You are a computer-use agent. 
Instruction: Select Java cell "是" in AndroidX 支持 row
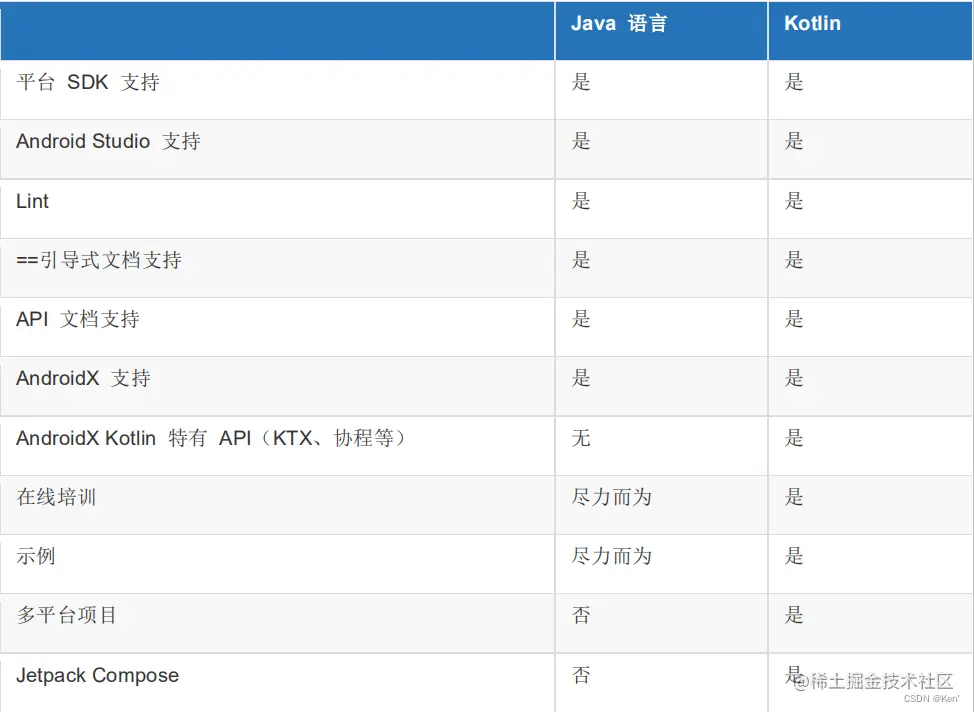pyautogui.click(x=581, y=378)
